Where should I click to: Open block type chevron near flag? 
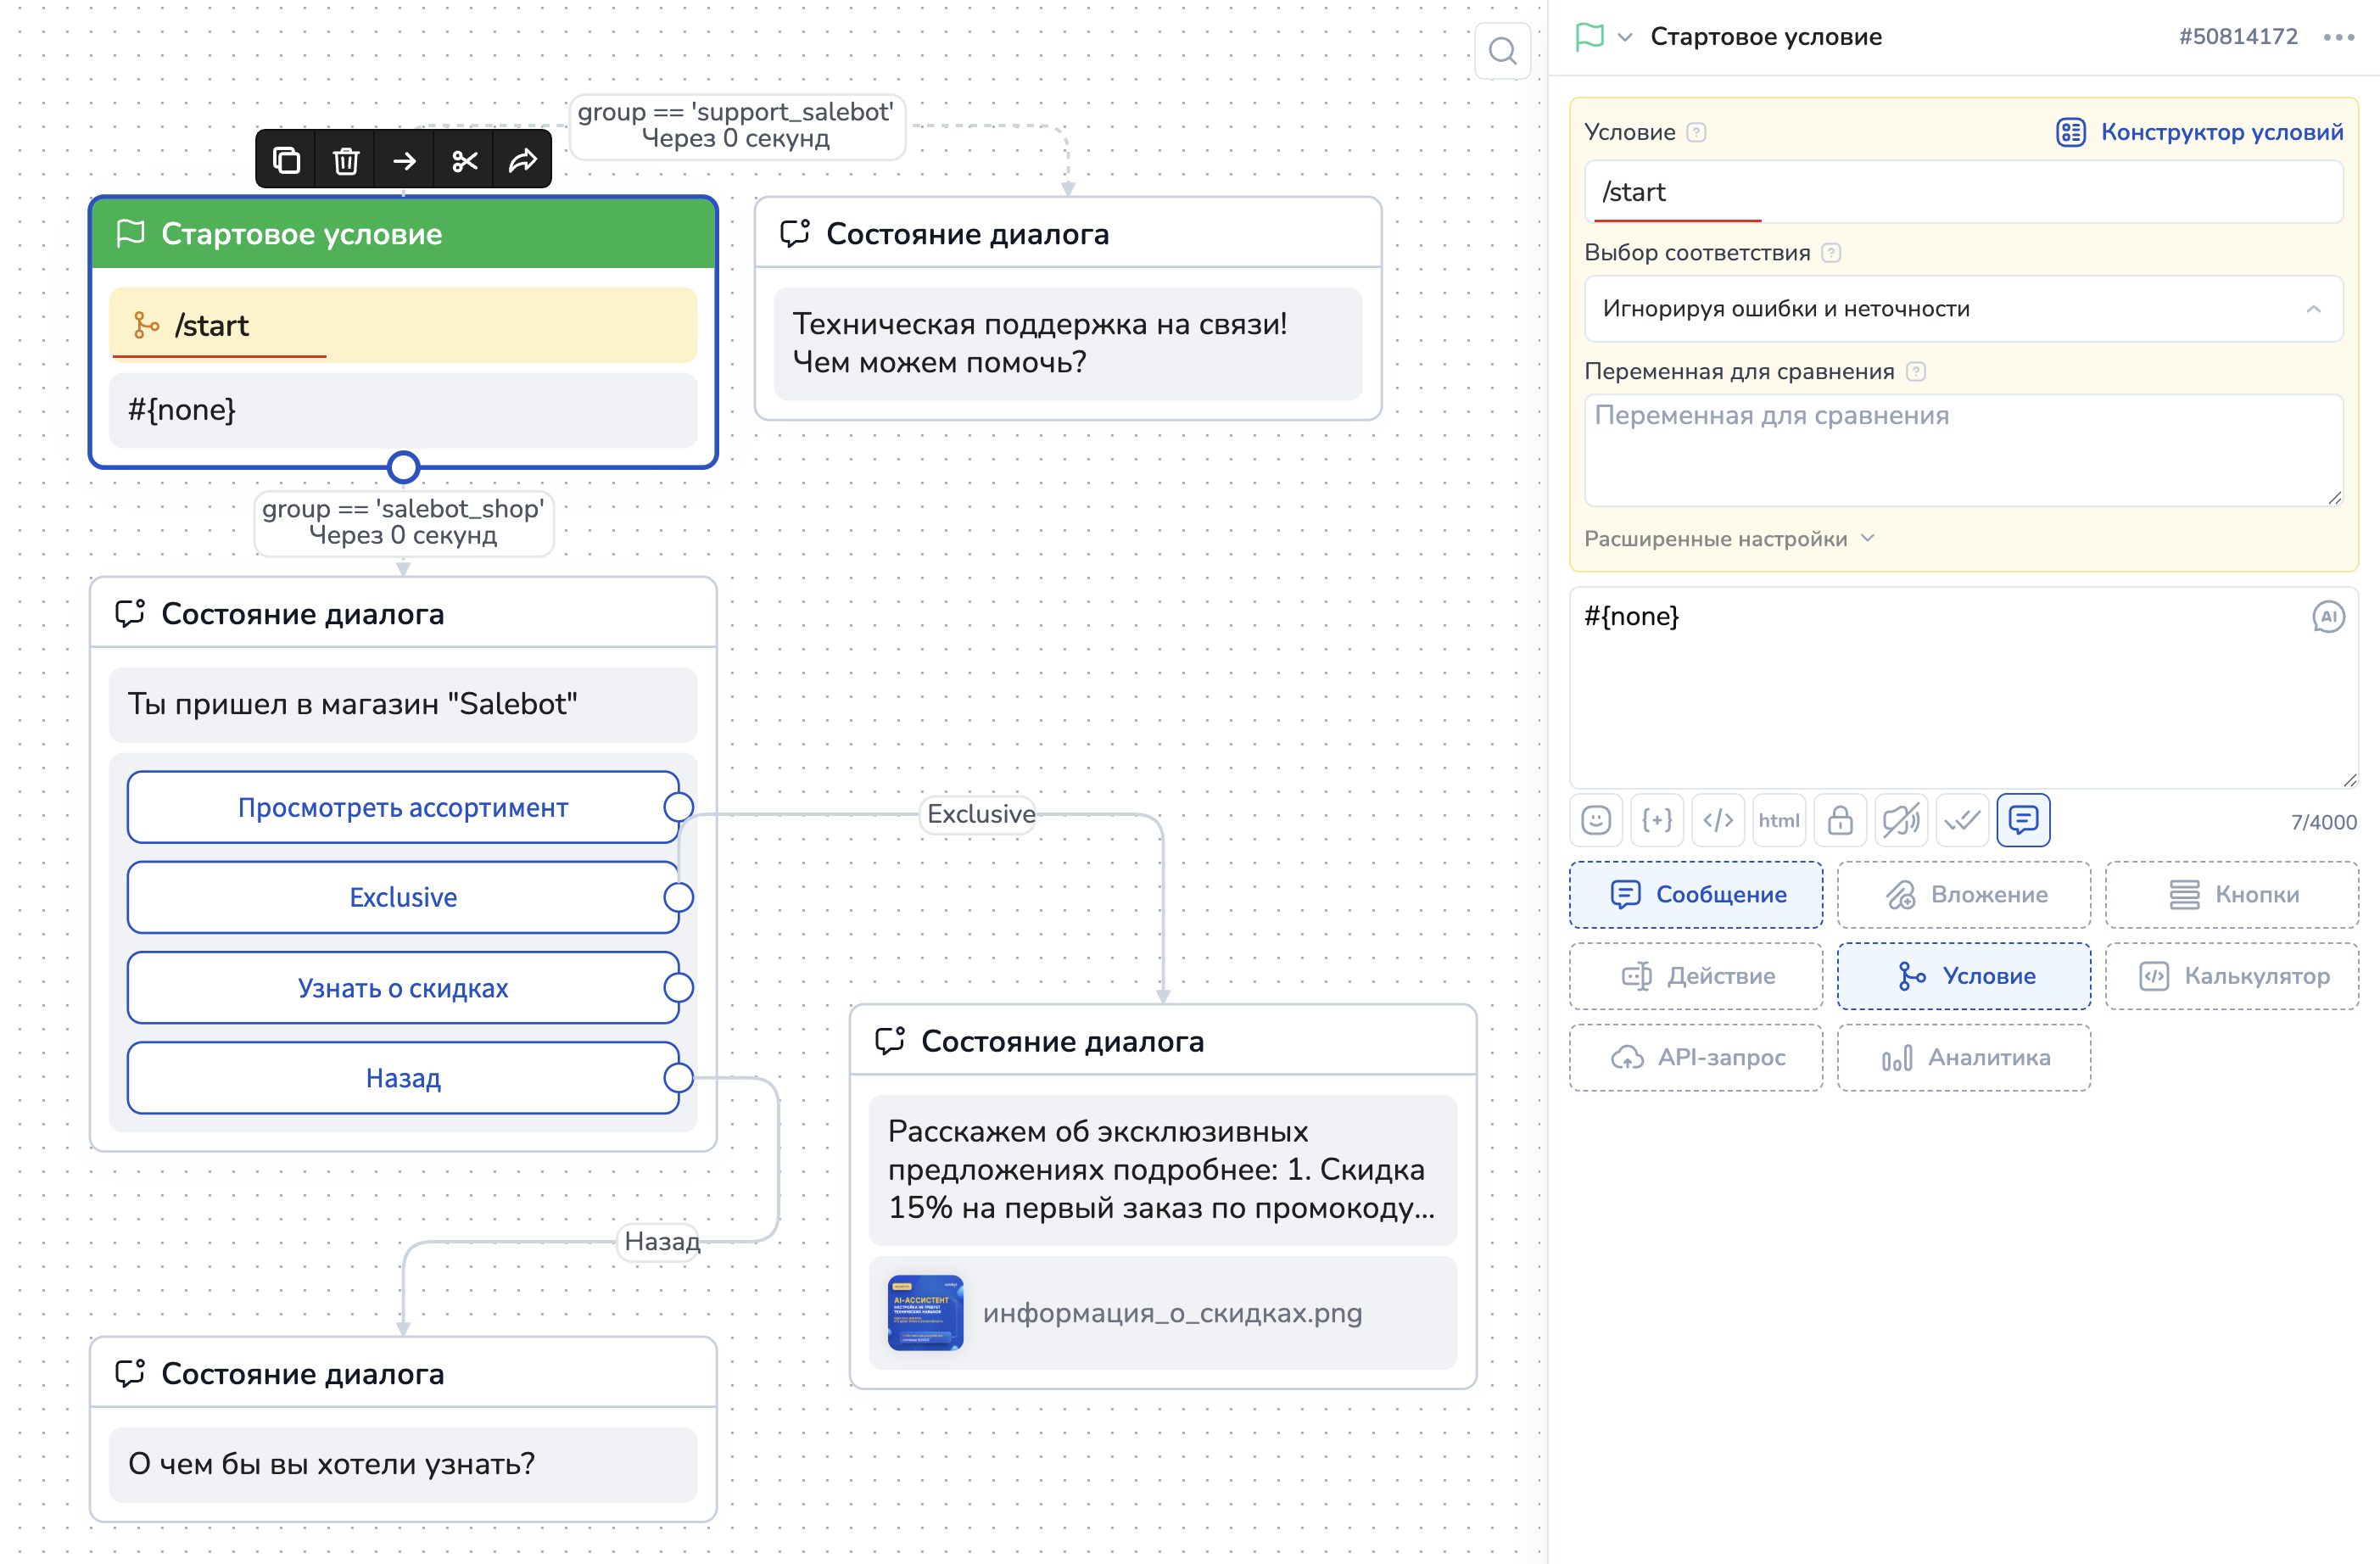(x=1625, y=38)
